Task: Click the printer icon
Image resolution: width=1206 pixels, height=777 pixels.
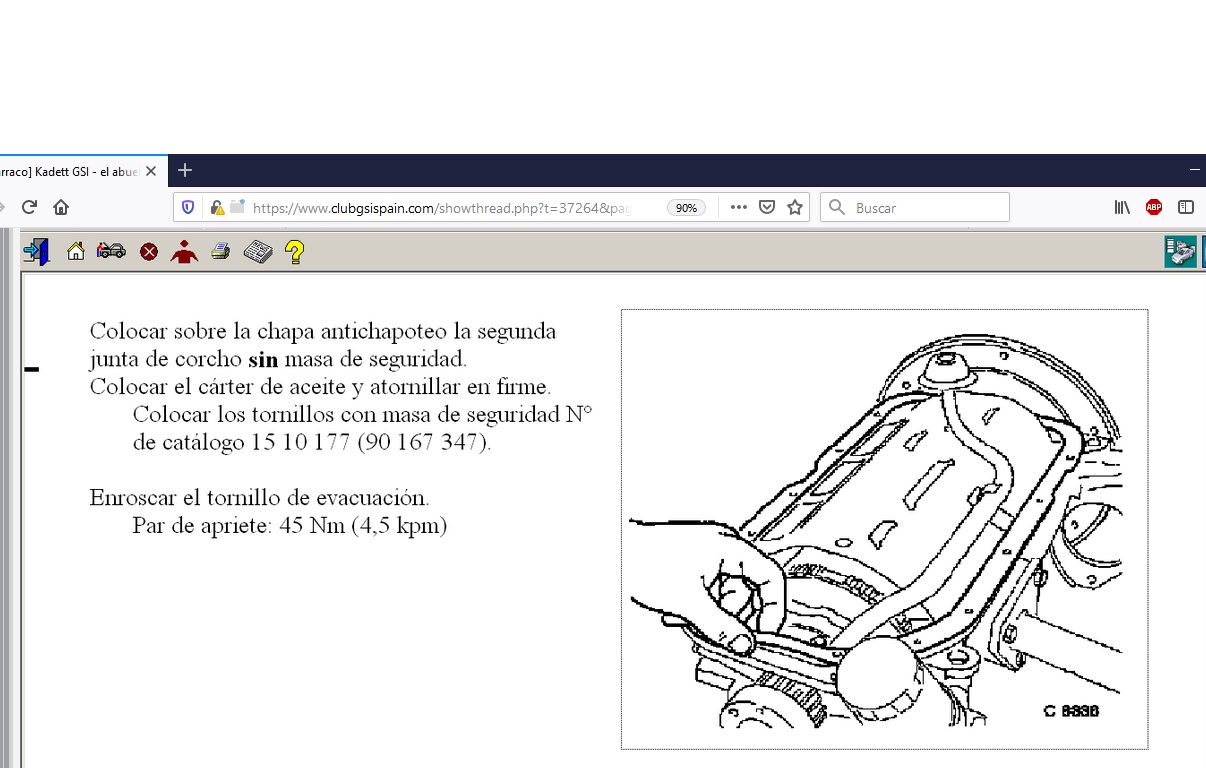Action: (221, 252)
